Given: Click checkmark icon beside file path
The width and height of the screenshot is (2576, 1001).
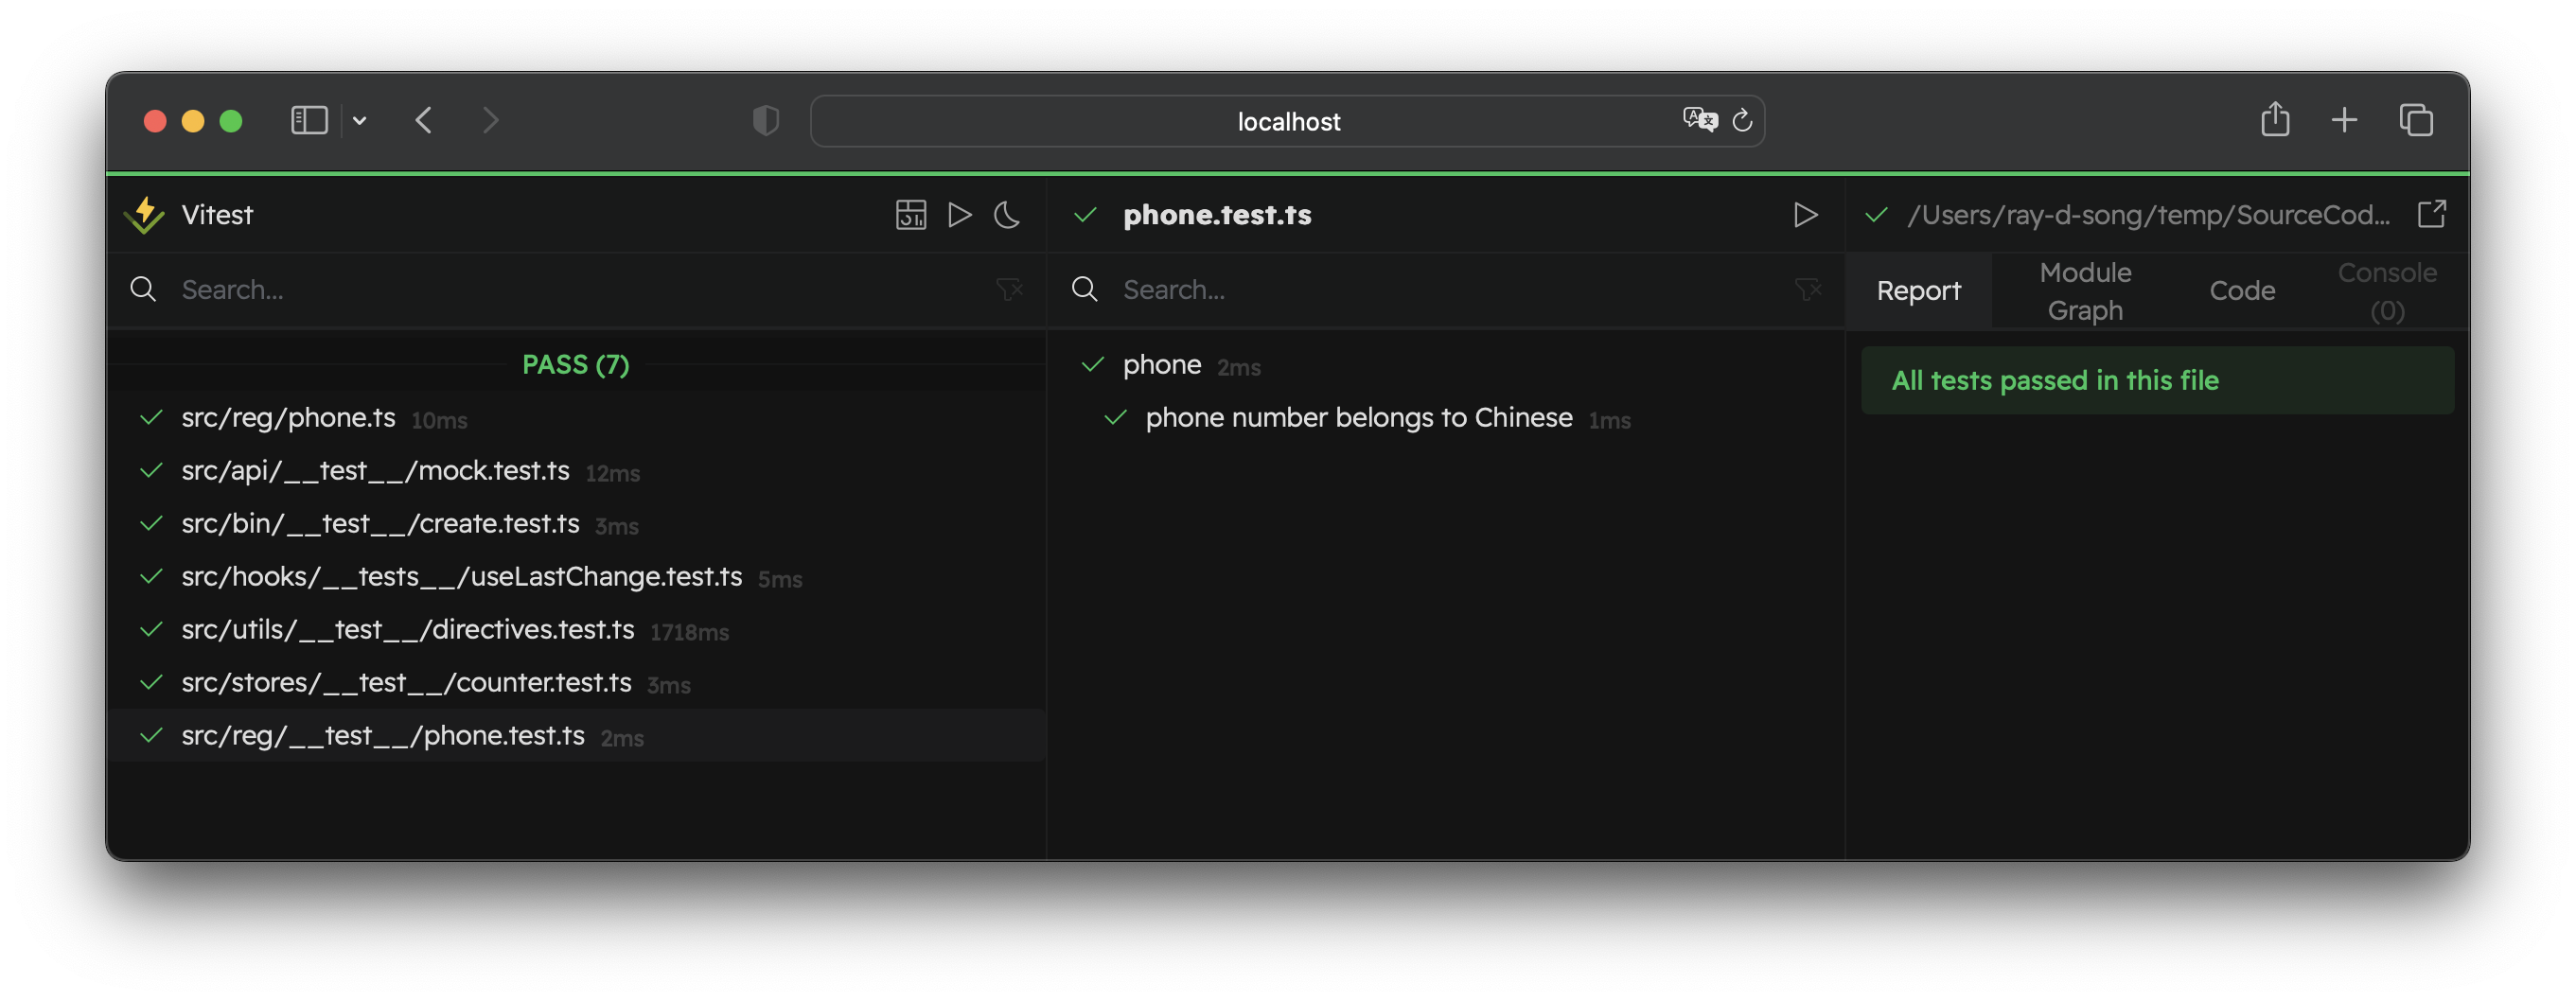Looking at the screenshot, I should [1876, 215].
